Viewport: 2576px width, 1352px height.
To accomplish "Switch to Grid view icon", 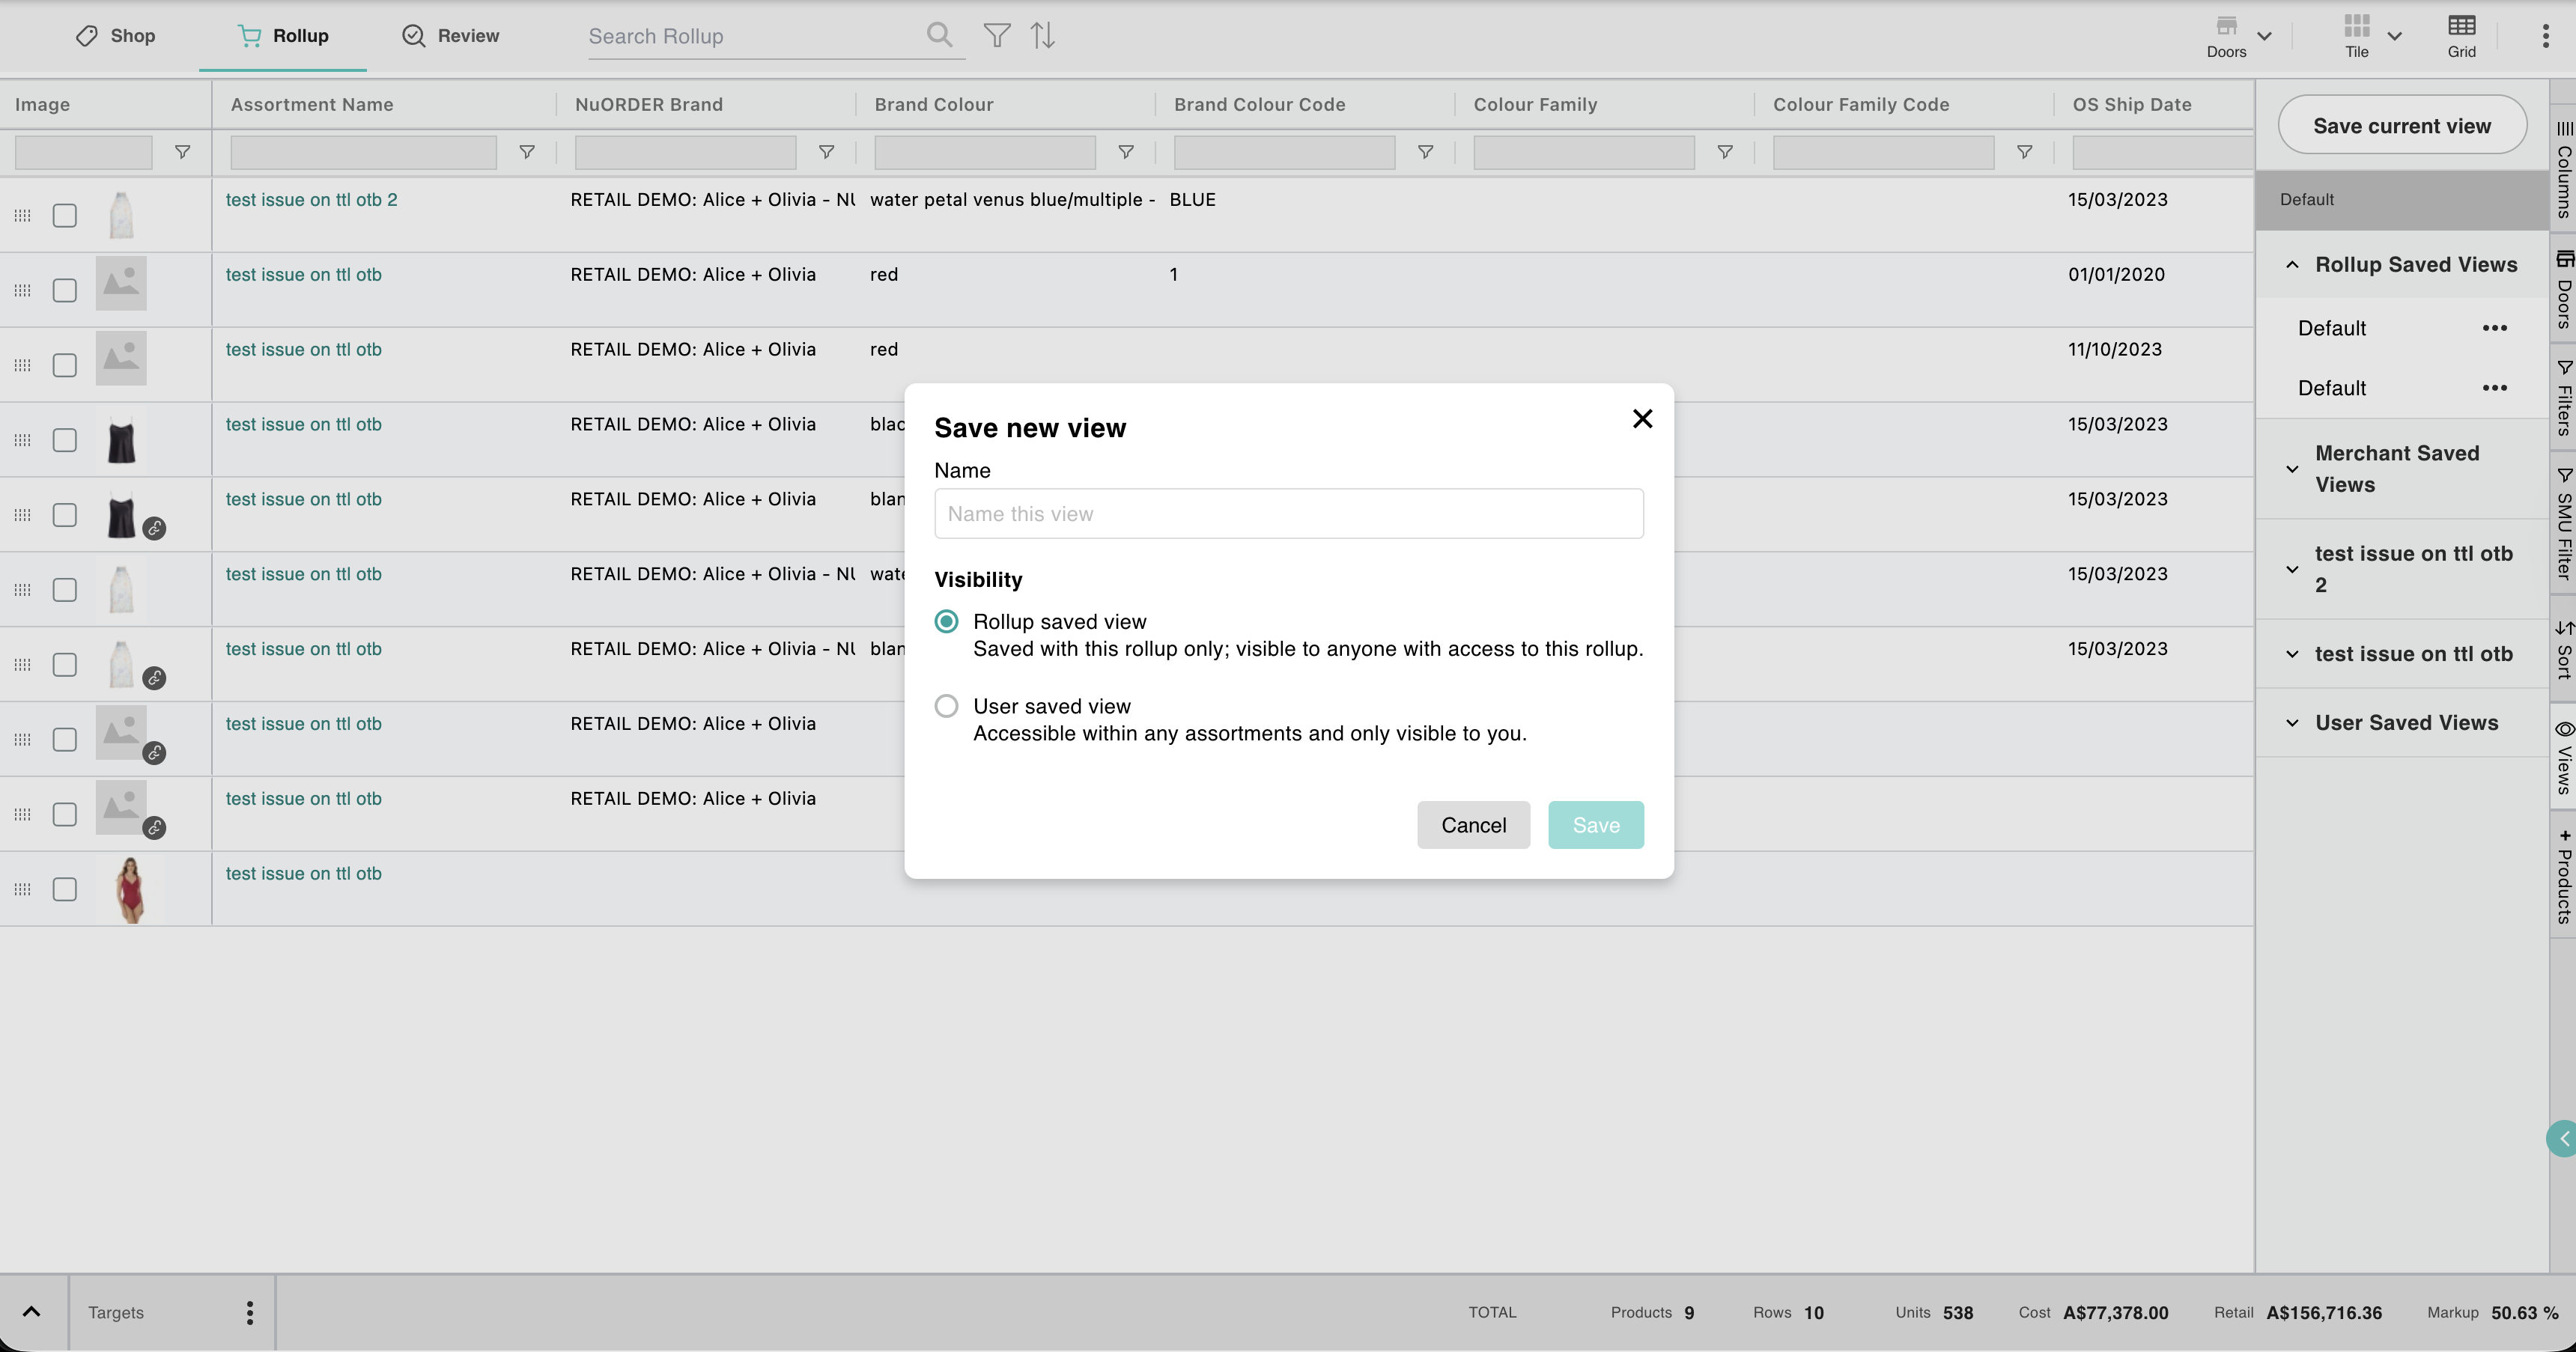I will tap(2461, 35).
